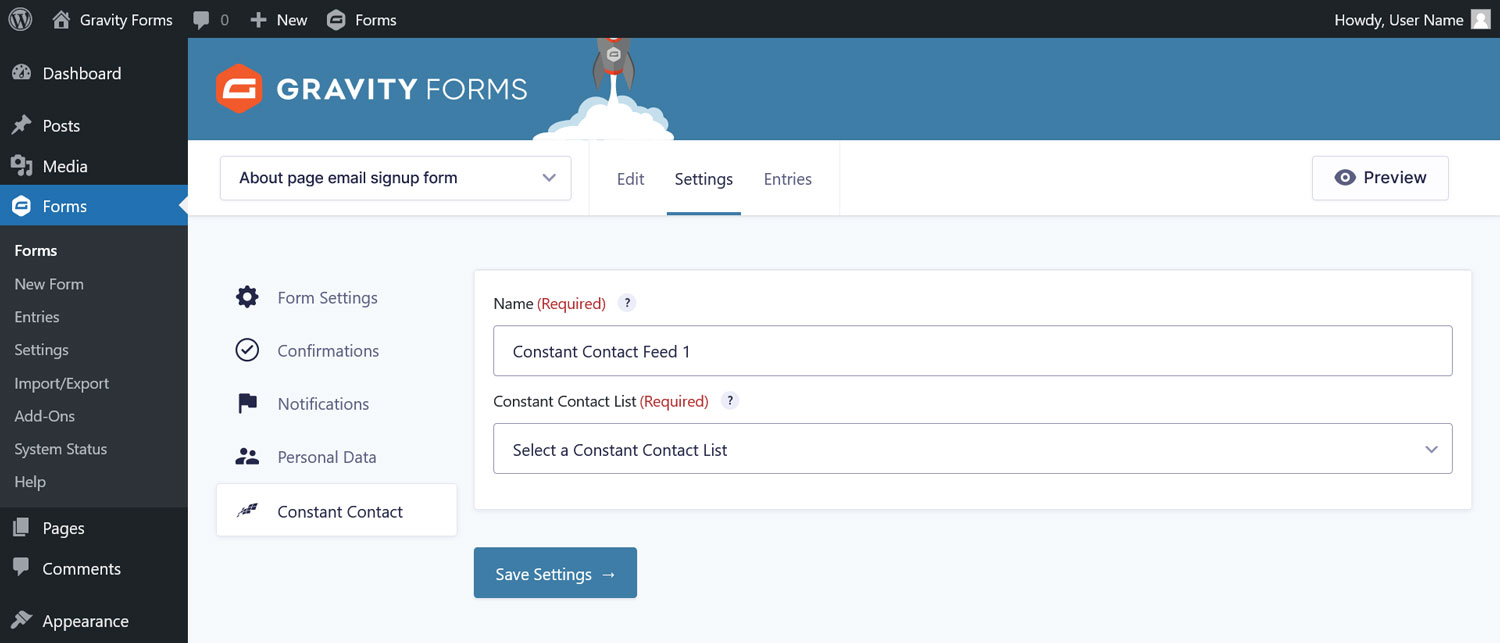
Task: Click the Preview button
Action: [x=1380, y=178]
